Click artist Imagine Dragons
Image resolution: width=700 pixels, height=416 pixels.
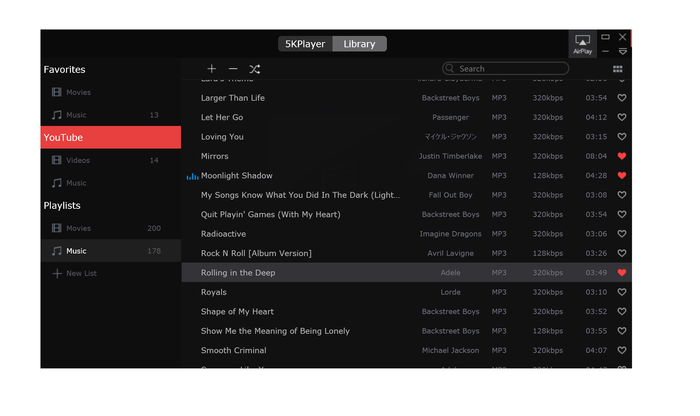(x=450, y=234)
